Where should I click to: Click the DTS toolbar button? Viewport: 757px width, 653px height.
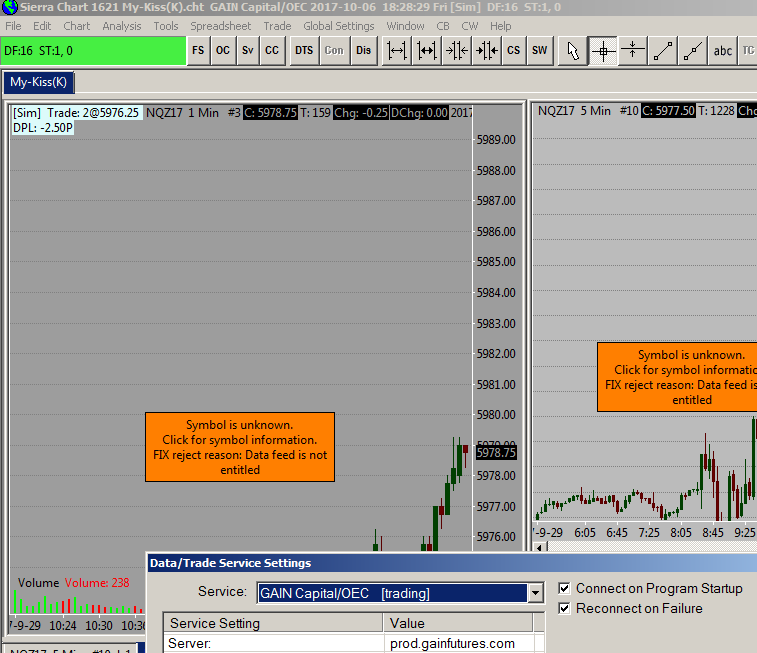[x=304, y=51]
